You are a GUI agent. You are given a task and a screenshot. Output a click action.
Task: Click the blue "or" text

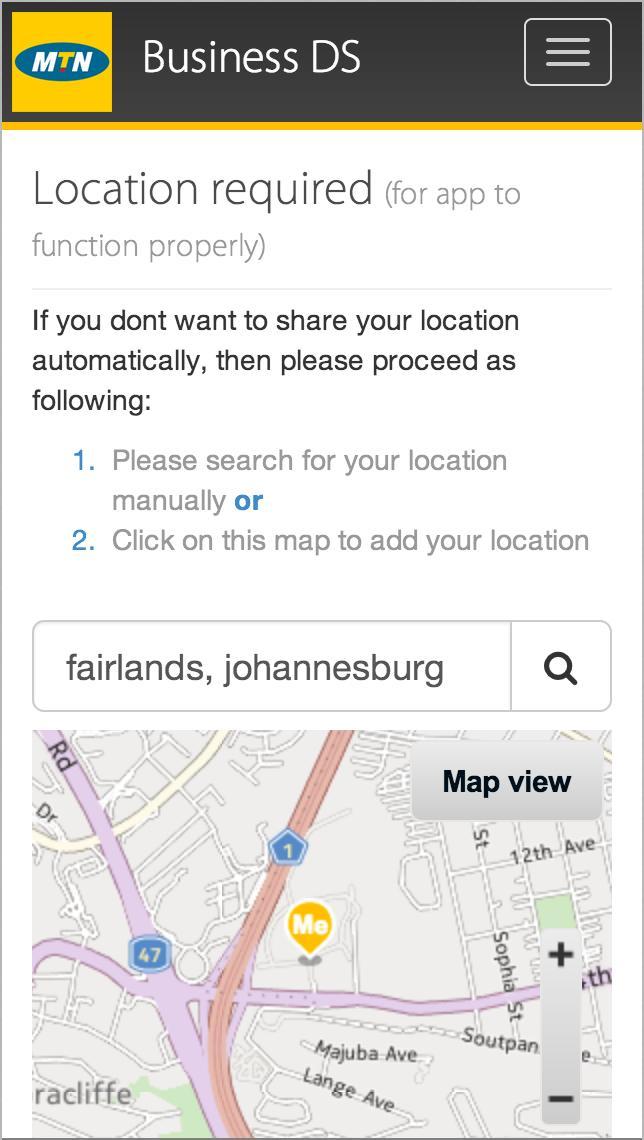click(248, 500)
